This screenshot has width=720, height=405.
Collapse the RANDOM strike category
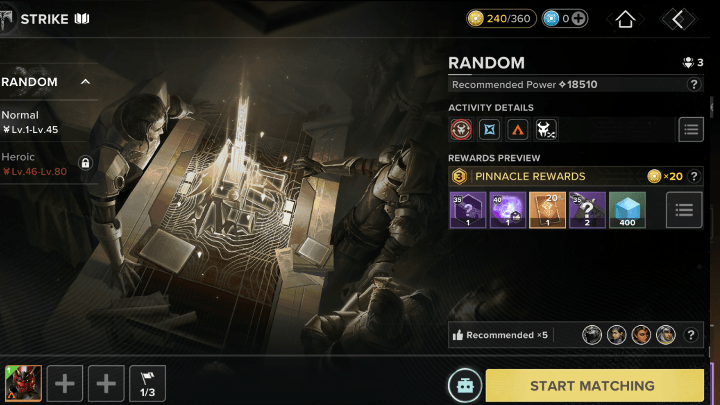[x=85, y=82]
